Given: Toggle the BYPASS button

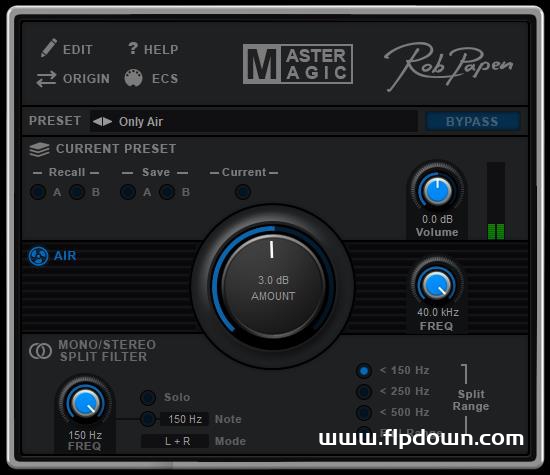Looking at the screenshot, I should pyautogui.click(x=472, y=121).
